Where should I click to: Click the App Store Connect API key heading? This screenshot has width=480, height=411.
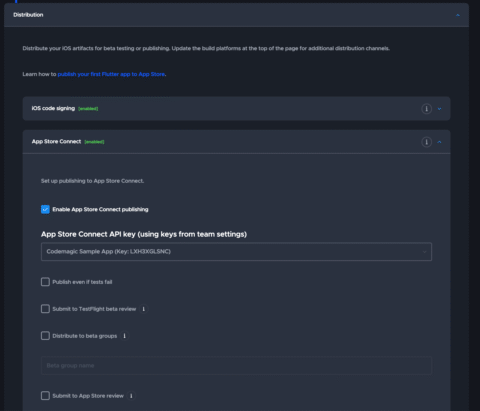[x=144, y=234]
